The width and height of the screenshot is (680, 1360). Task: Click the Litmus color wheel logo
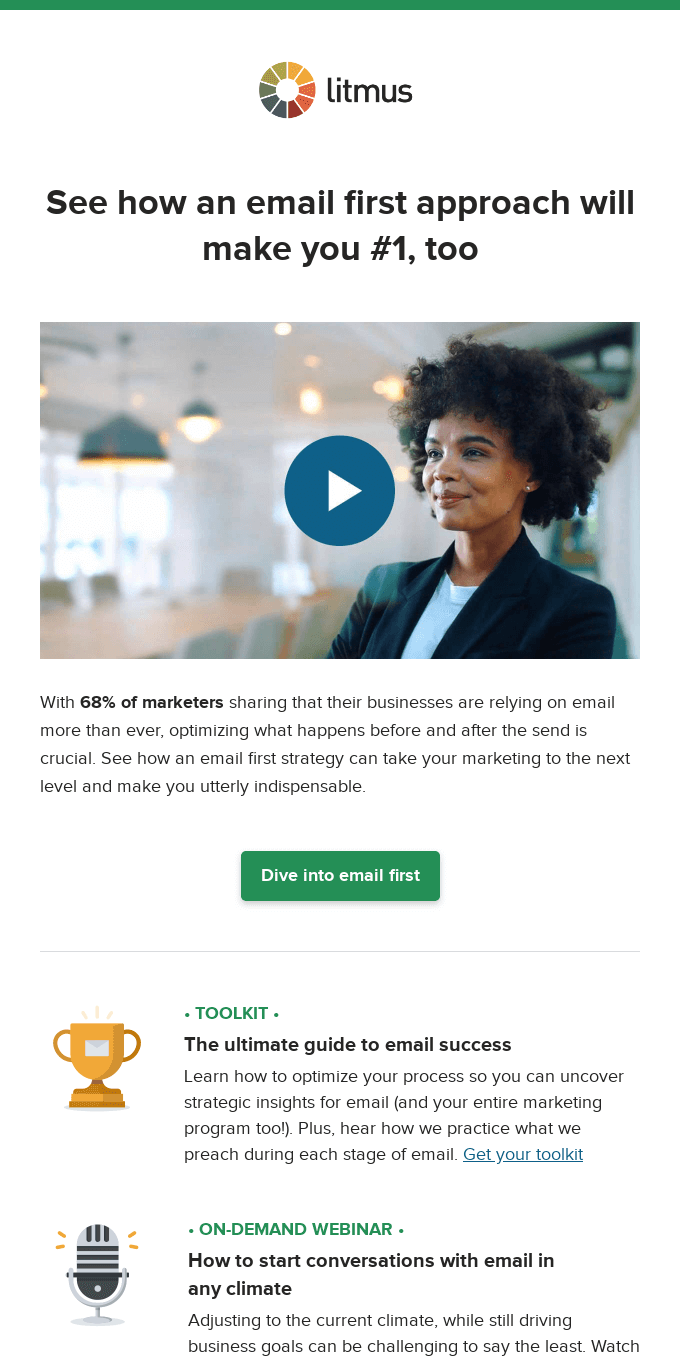(x=287, y=90)
